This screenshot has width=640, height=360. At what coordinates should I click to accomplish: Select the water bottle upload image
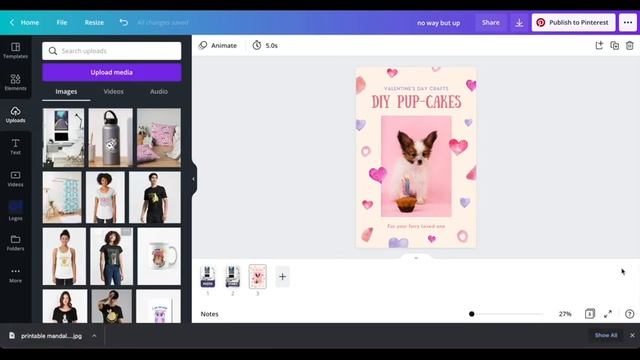click(111, 138)
